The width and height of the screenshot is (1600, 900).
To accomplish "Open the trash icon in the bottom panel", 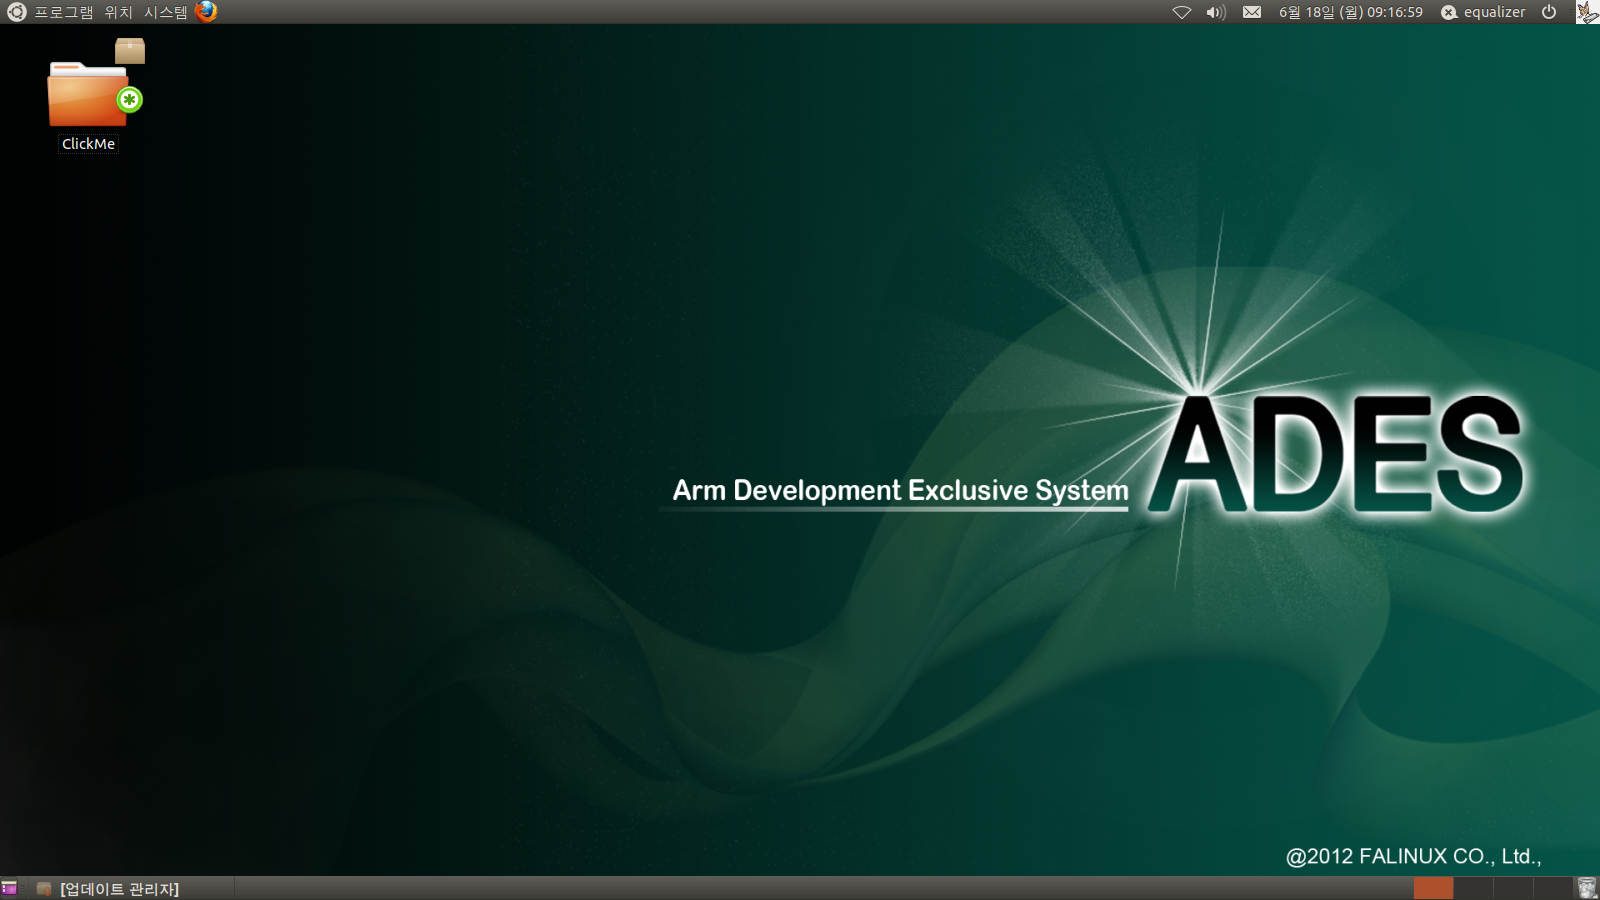I will tap(1587, 888).
